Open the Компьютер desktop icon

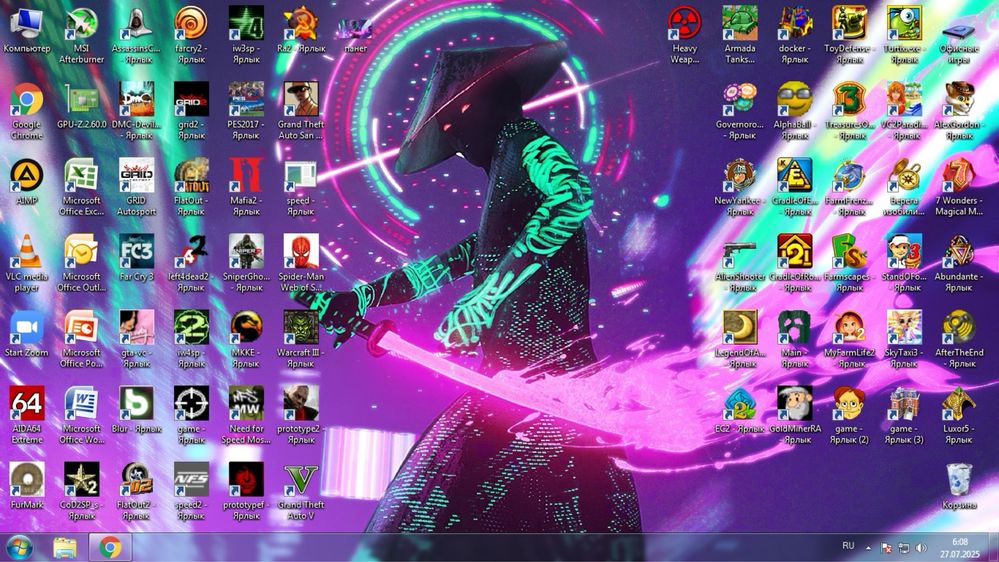[27, 24]
